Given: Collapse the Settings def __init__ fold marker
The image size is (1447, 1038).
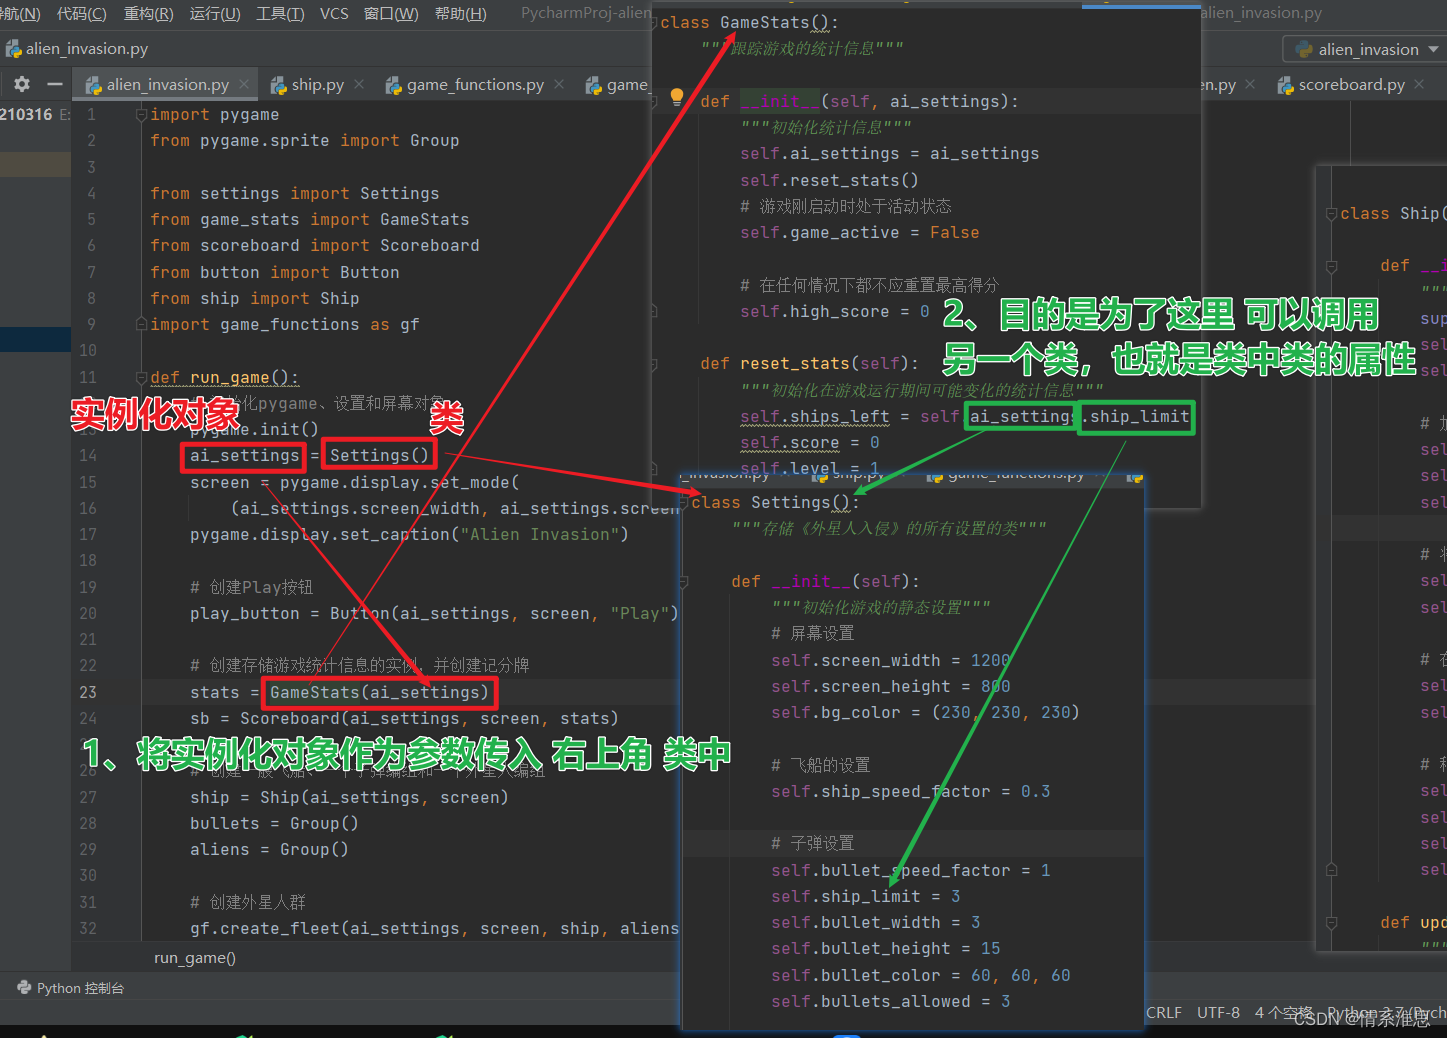Looking at the screenshot, I should [684, 582].
